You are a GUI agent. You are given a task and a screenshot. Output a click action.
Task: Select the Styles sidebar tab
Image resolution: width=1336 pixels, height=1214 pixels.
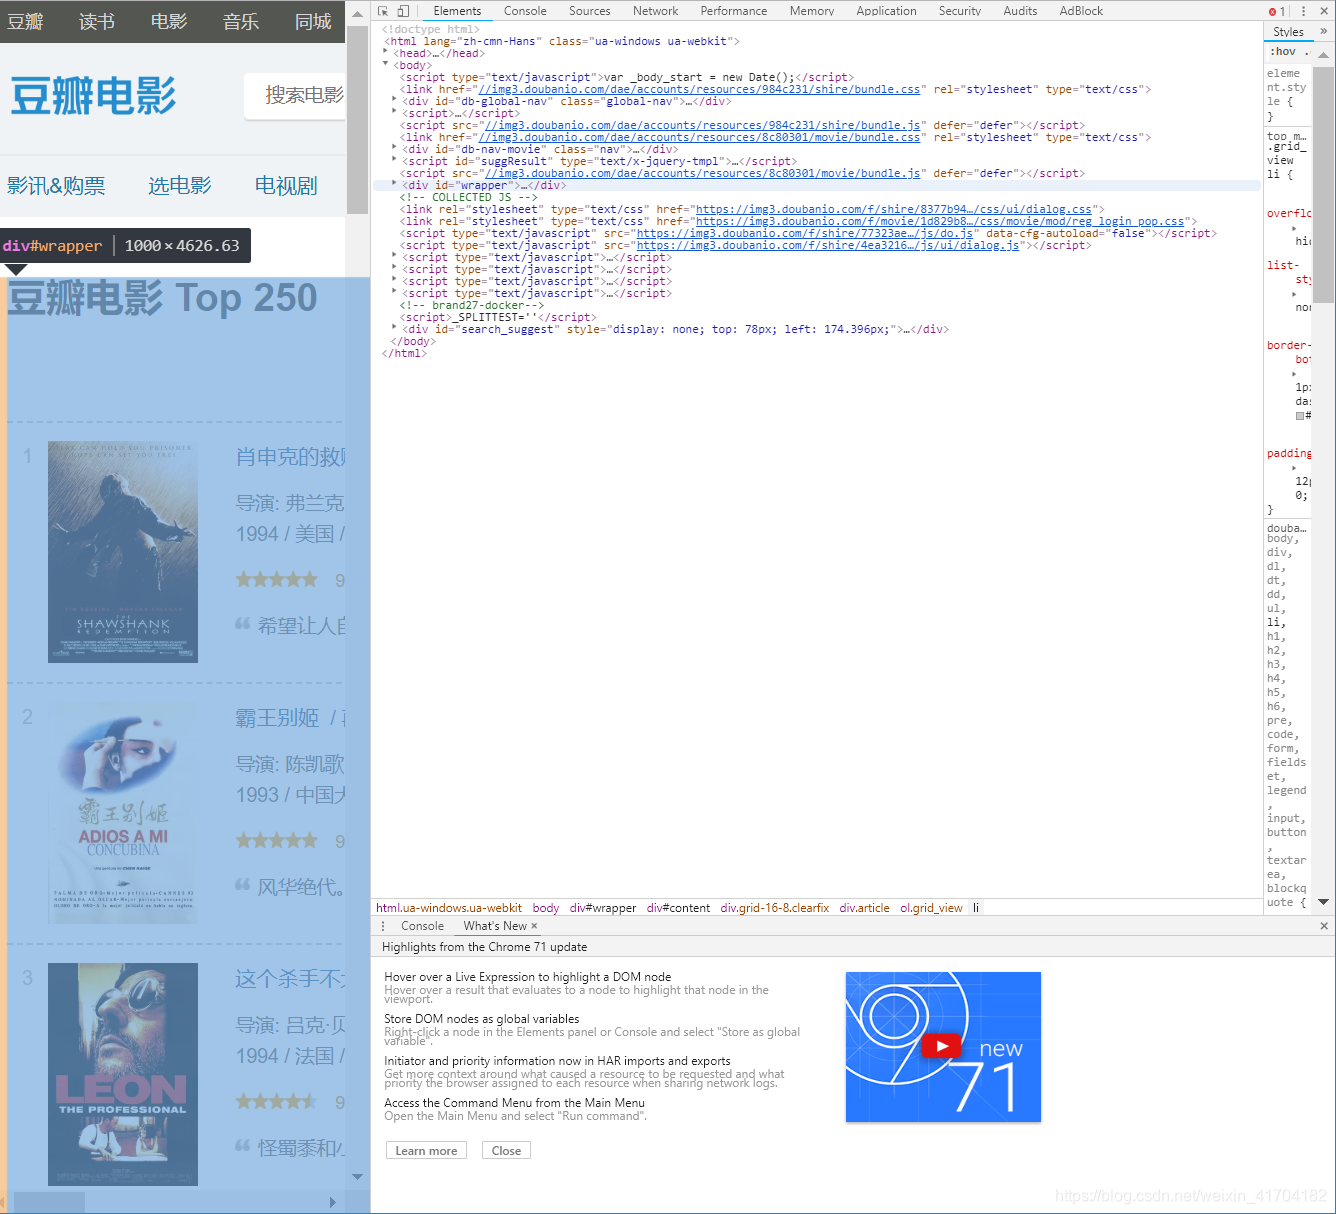click(x=1288, y=32)
